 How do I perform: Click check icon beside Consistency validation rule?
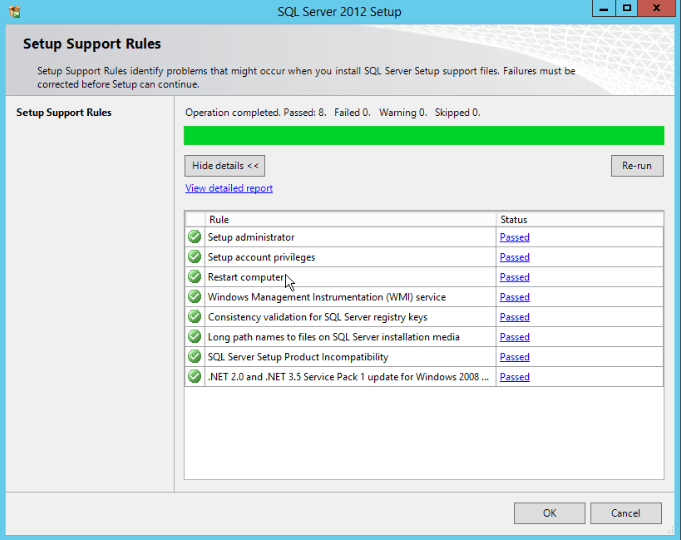click(x=194, y=317)
